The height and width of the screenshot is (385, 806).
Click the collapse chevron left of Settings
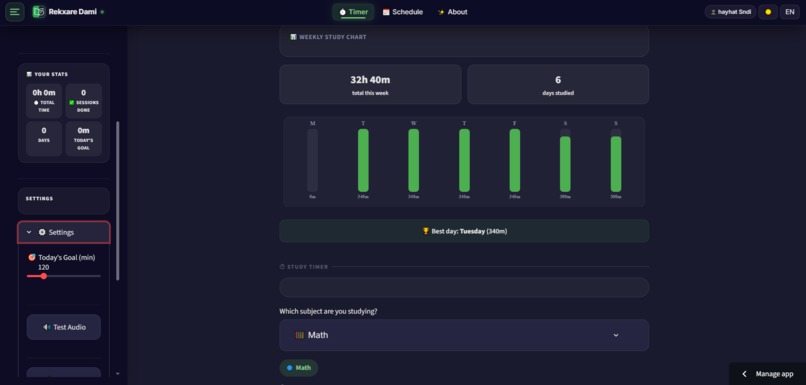(29, 232)
